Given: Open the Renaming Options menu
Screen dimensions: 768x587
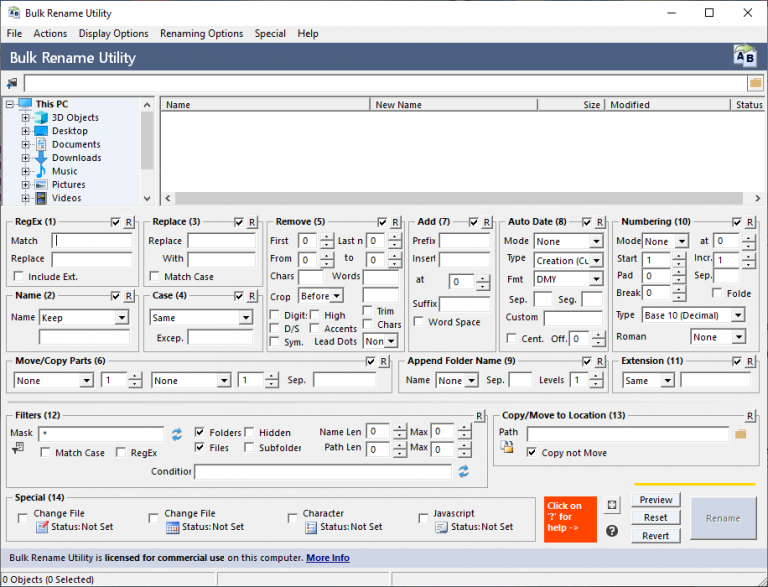Looking at the screenshot, I should [201, 33].
